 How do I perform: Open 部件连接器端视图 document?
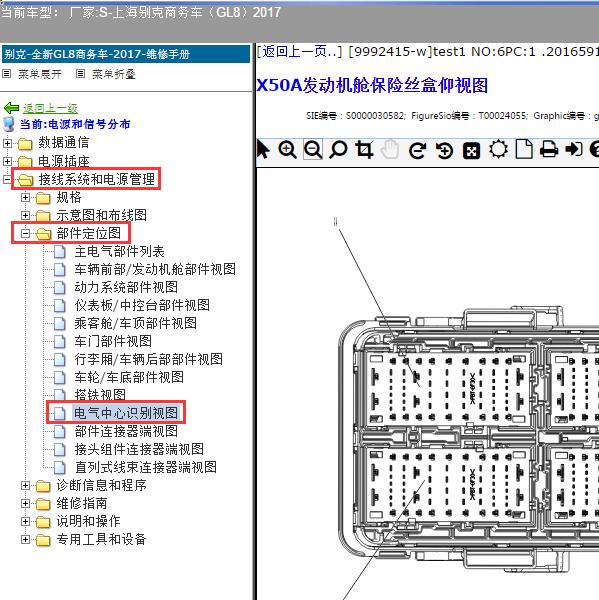coord(126,431)
